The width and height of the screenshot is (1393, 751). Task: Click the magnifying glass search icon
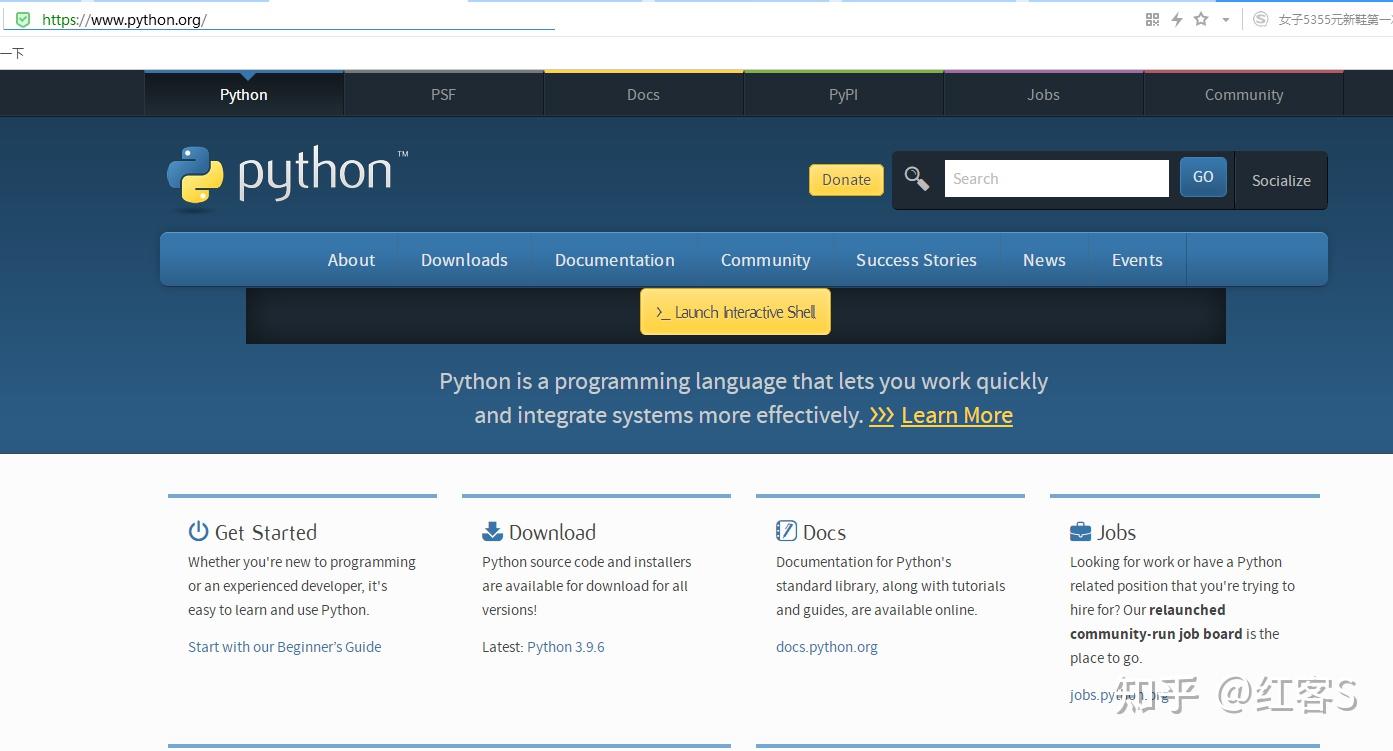[916, 179]
